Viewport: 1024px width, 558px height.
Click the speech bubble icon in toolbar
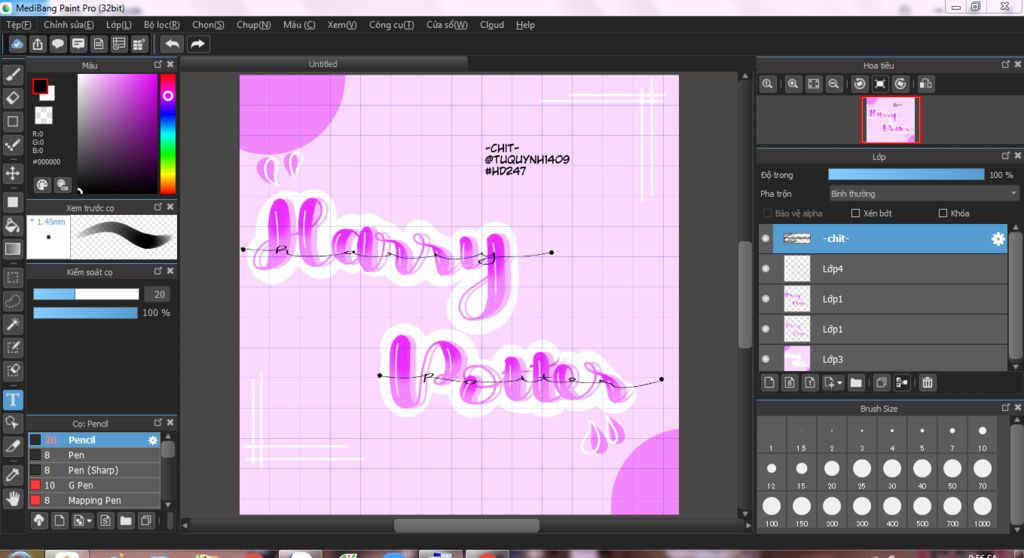[x=58, y=44]
